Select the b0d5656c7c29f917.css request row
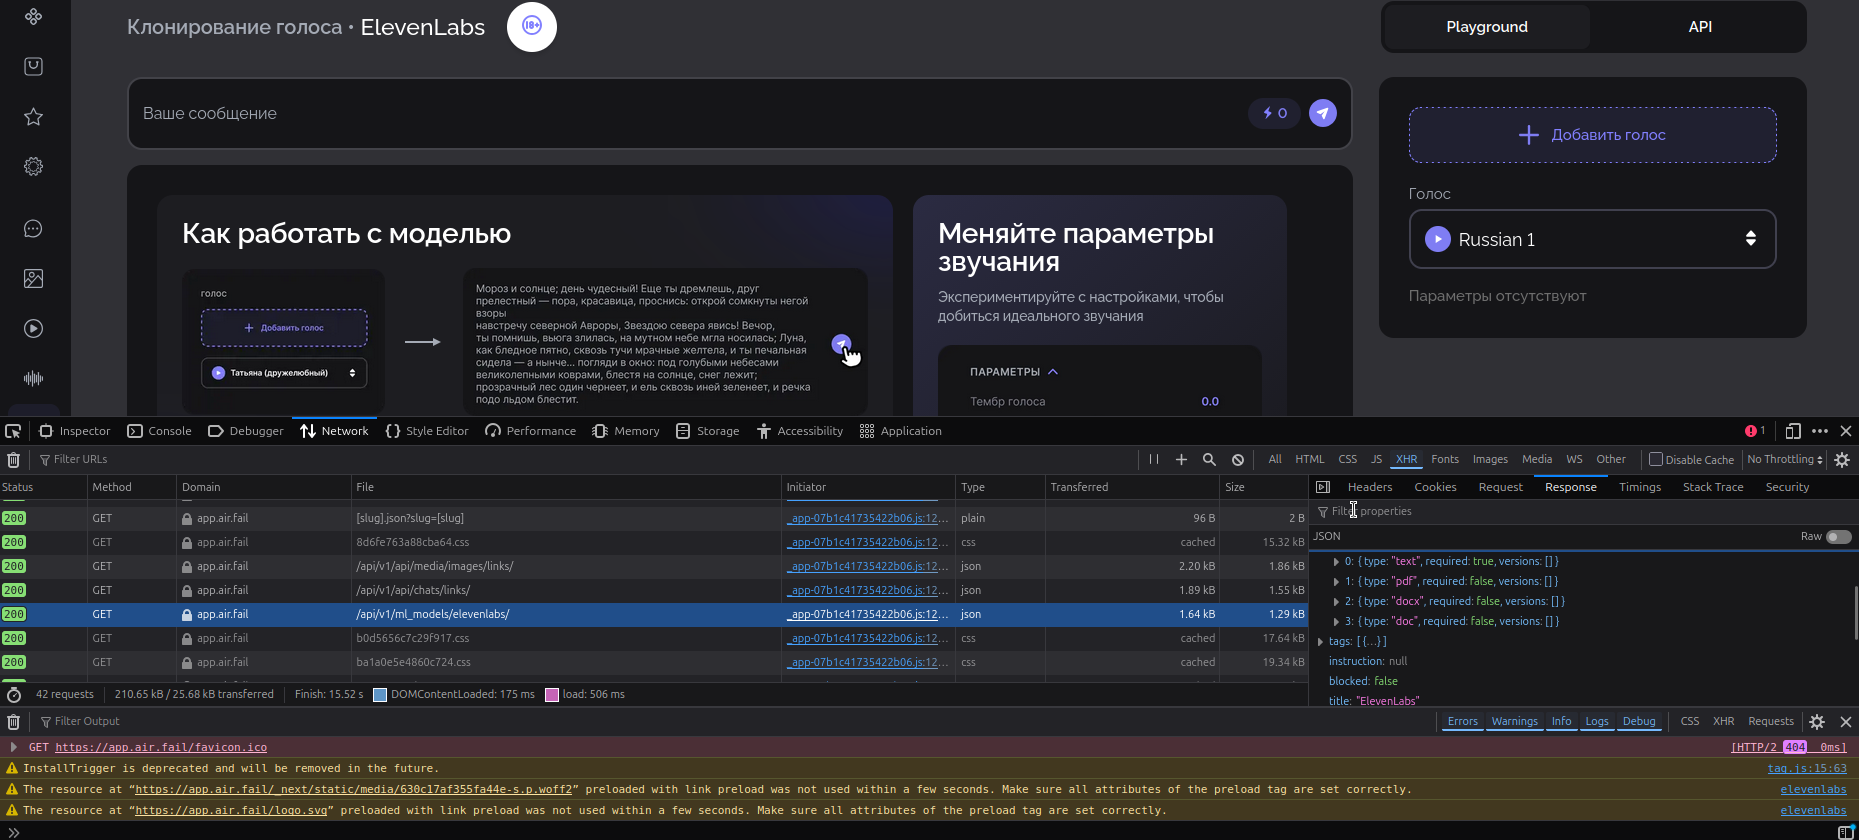The image size is (1859, 840). [654, 638]
